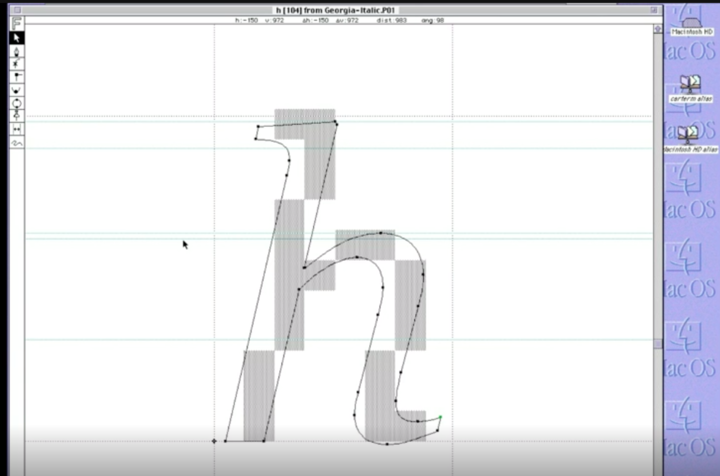
Task: Select the corner point tool
Action: 17,77
